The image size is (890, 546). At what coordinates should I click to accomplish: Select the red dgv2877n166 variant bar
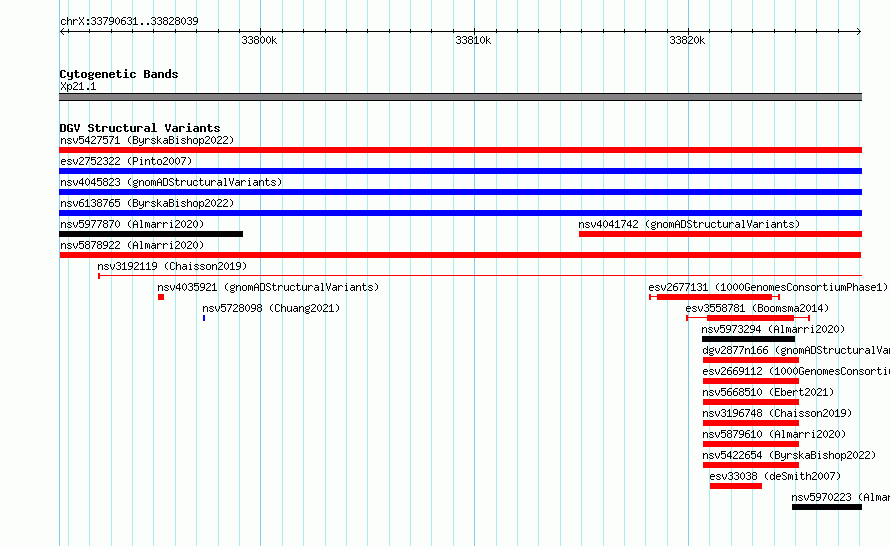[751, 360]
